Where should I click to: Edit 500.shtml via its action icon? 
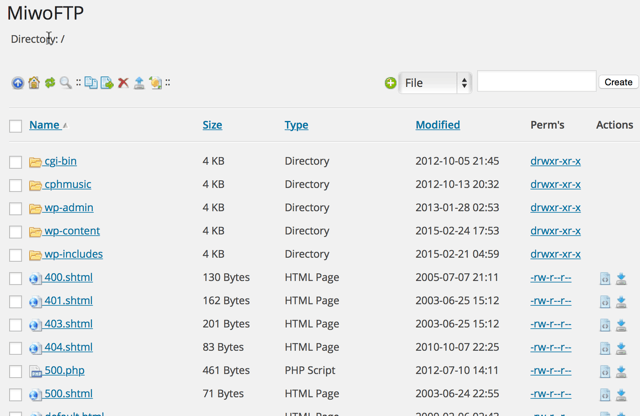[x=605, y=395]
